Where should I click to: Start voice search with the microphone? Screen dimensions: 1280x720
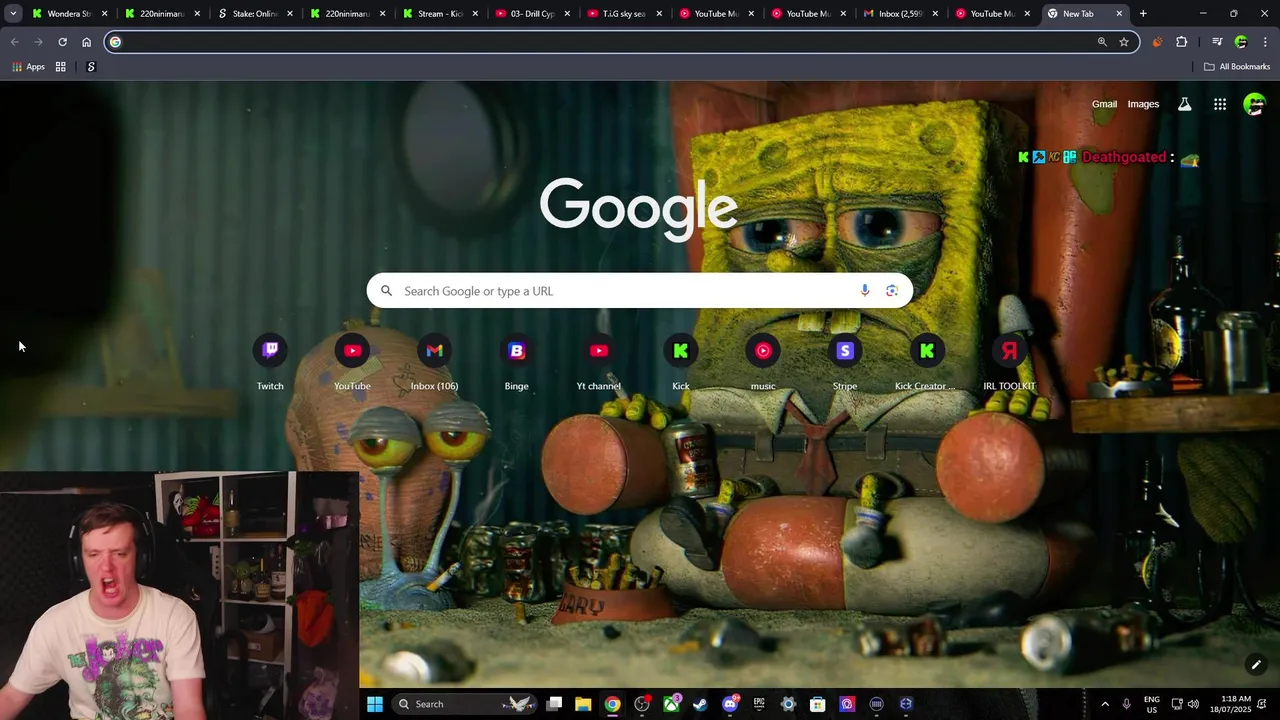click(x=865, y=291)
